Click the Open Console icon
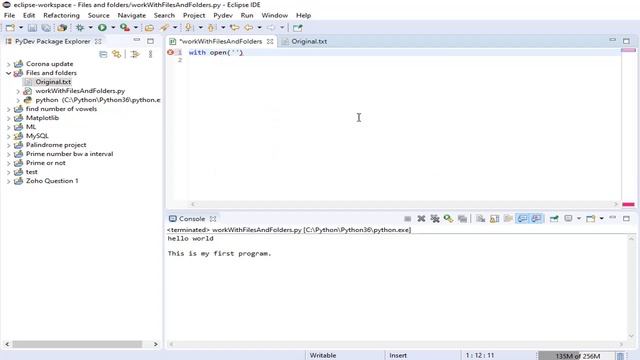Viewport: 640px width, 360px height. [x=591, y=219]
